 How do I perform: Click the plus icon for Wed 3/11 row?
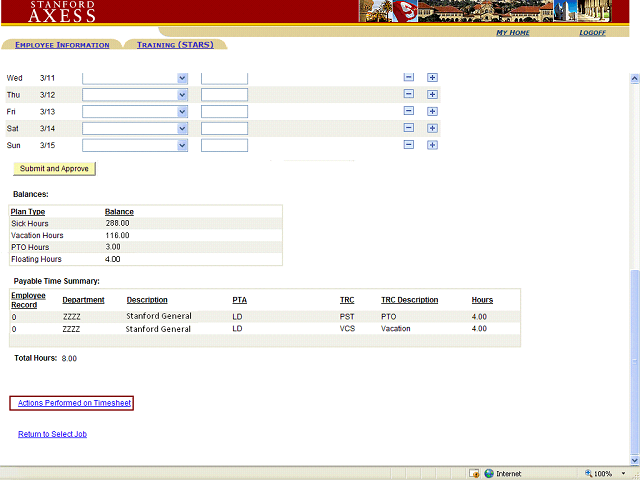[x=432, y=78]
